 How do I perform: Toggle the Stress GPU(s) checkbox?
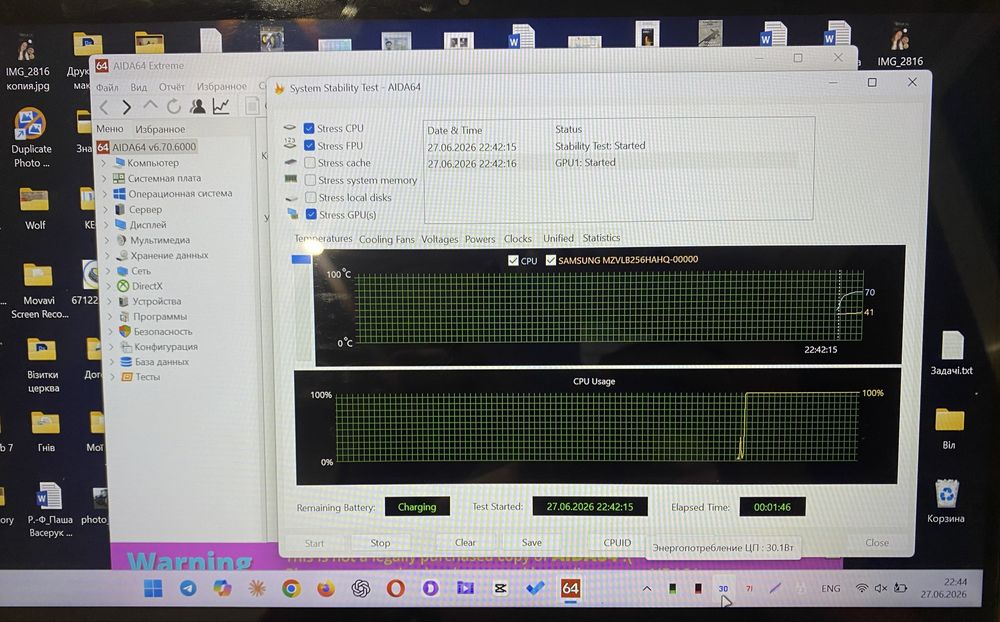[311, 214]
